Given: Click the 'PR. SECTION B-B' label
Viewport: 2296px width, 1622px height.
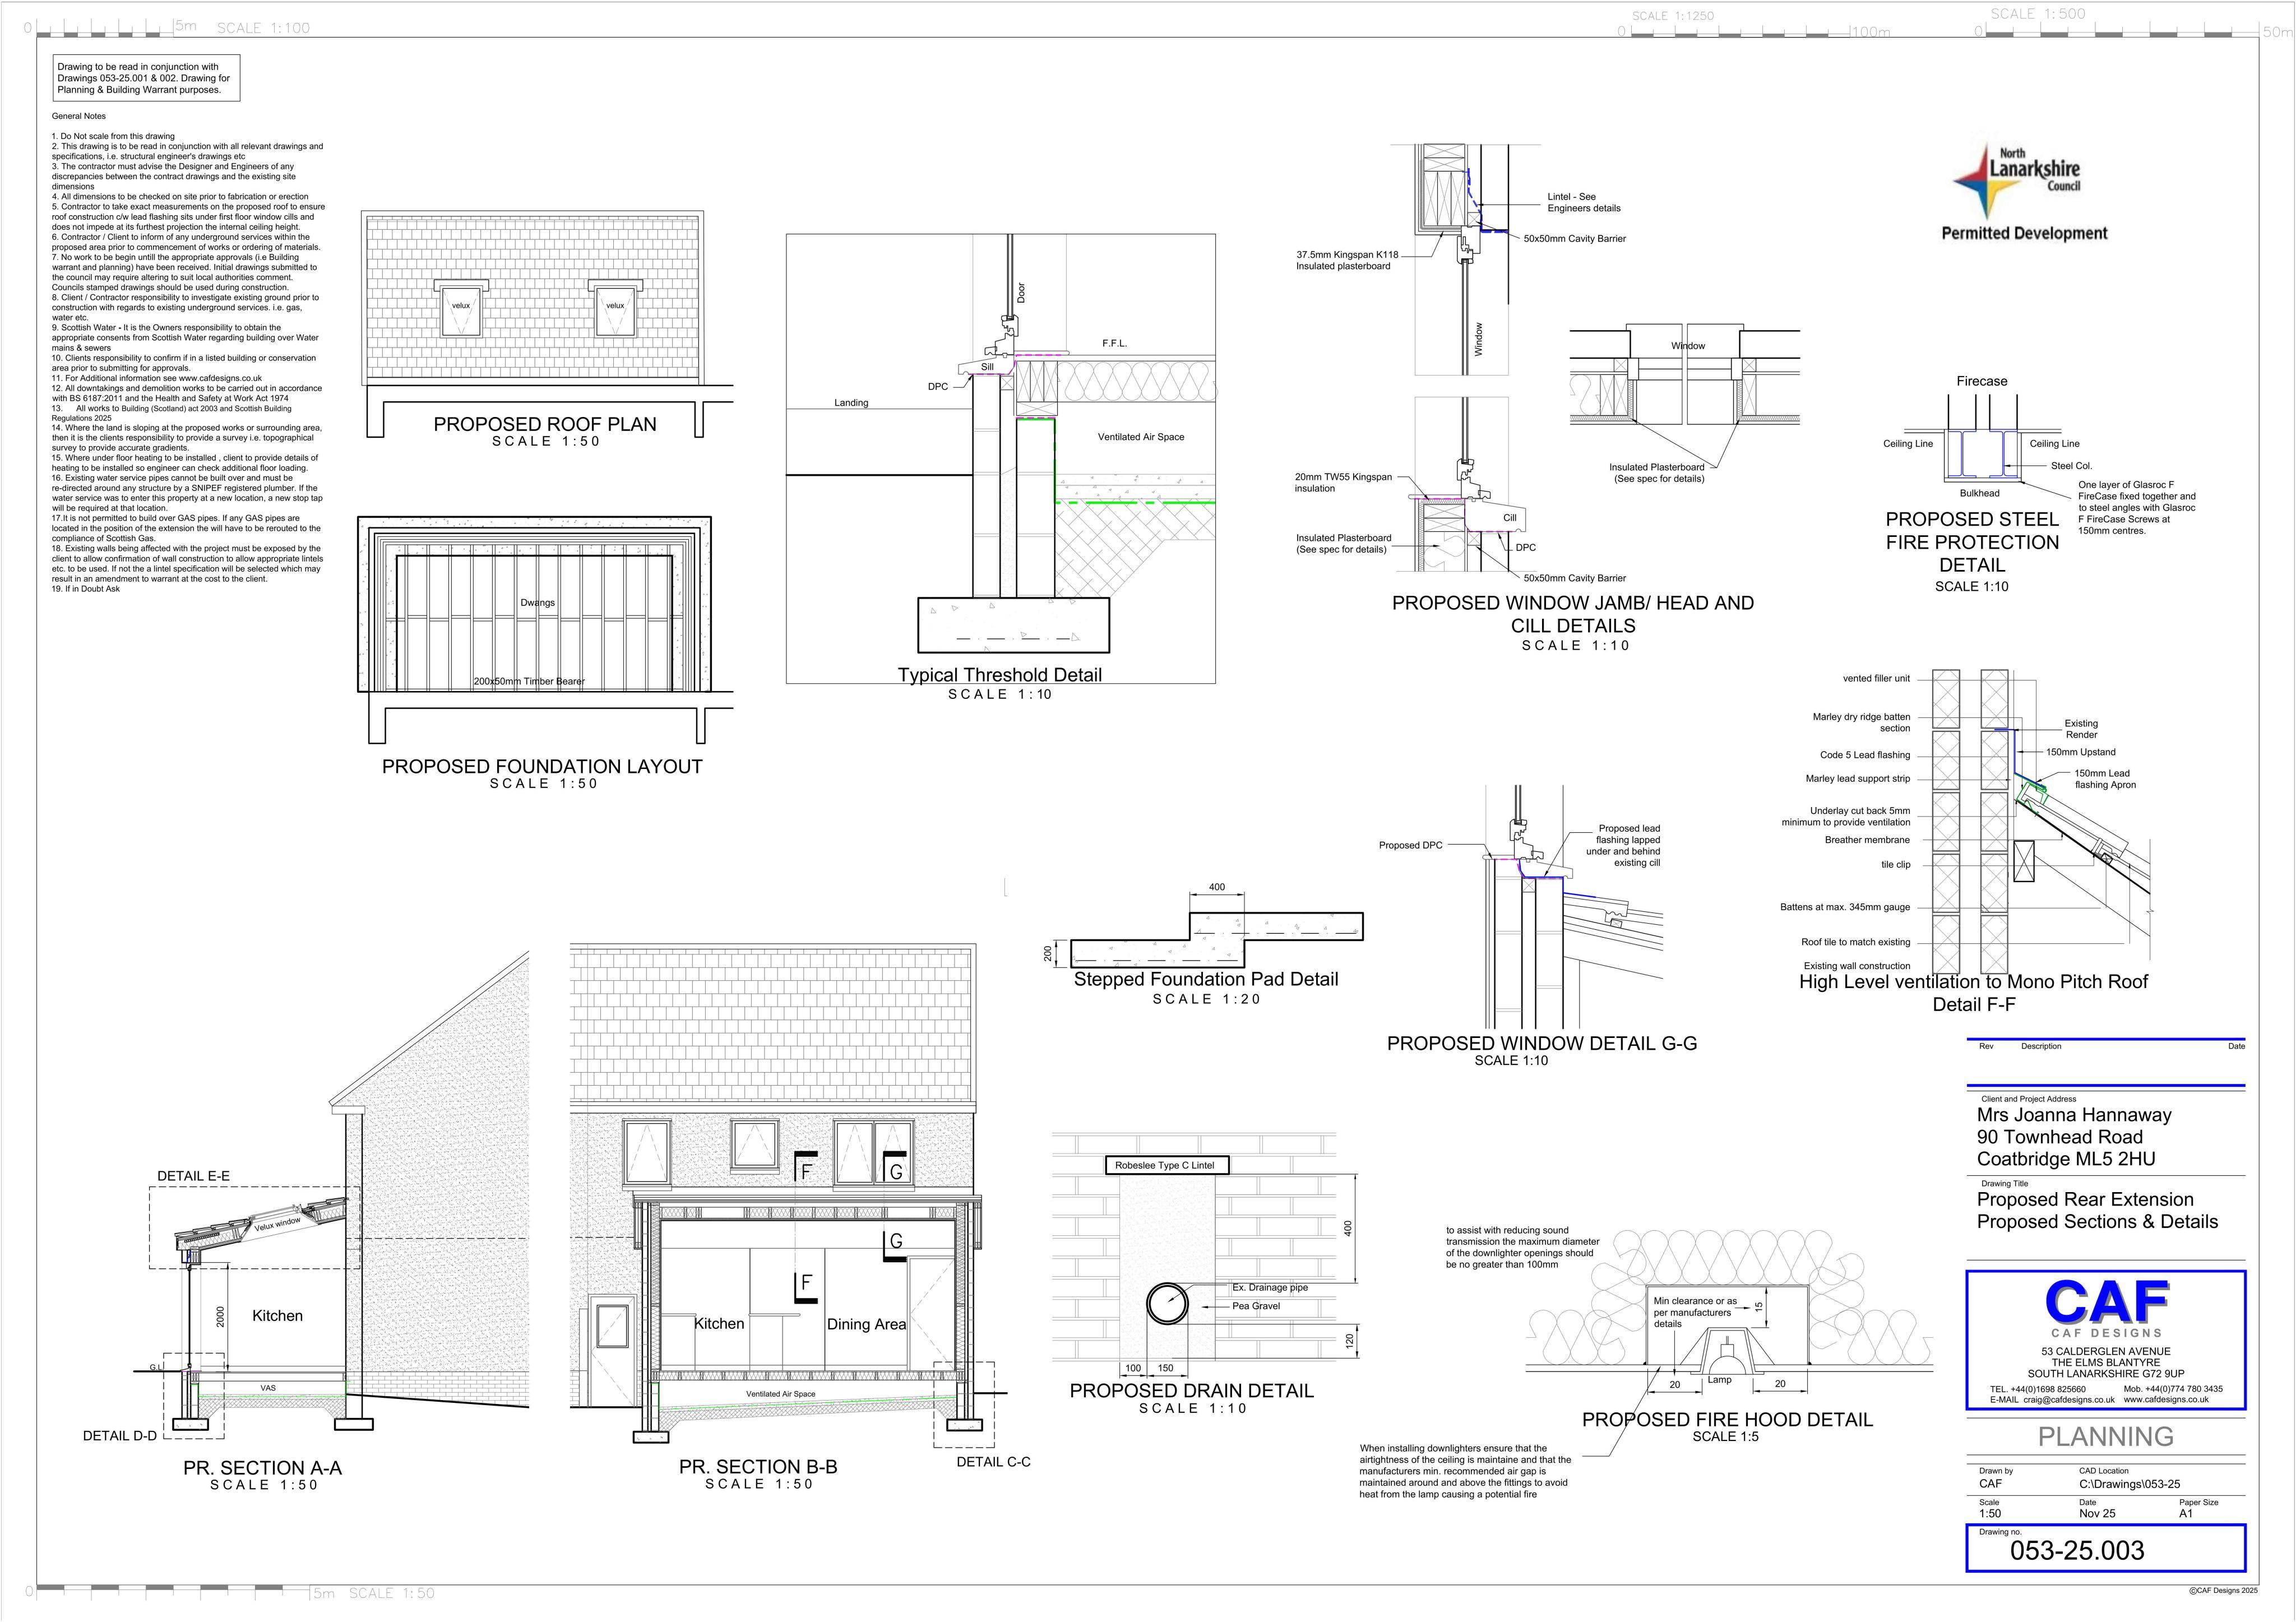Looking at the screenshot, I should click(758, 1467).
